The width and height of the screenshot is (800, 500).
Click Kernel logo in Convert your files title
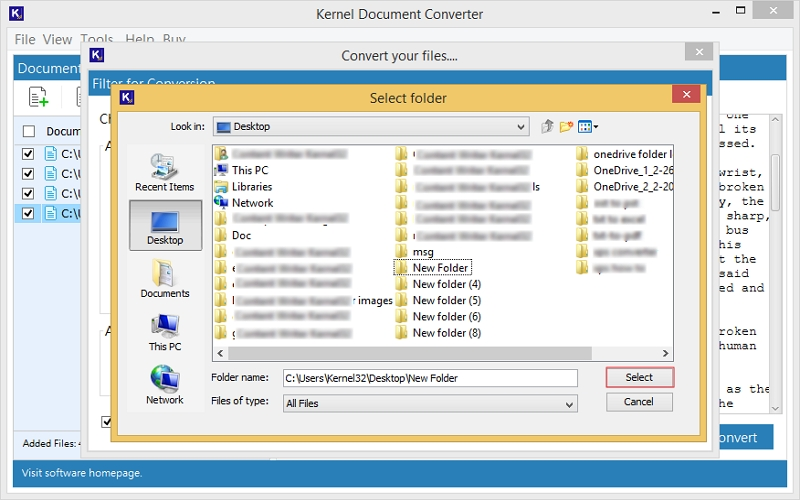[x=96, y=55]
